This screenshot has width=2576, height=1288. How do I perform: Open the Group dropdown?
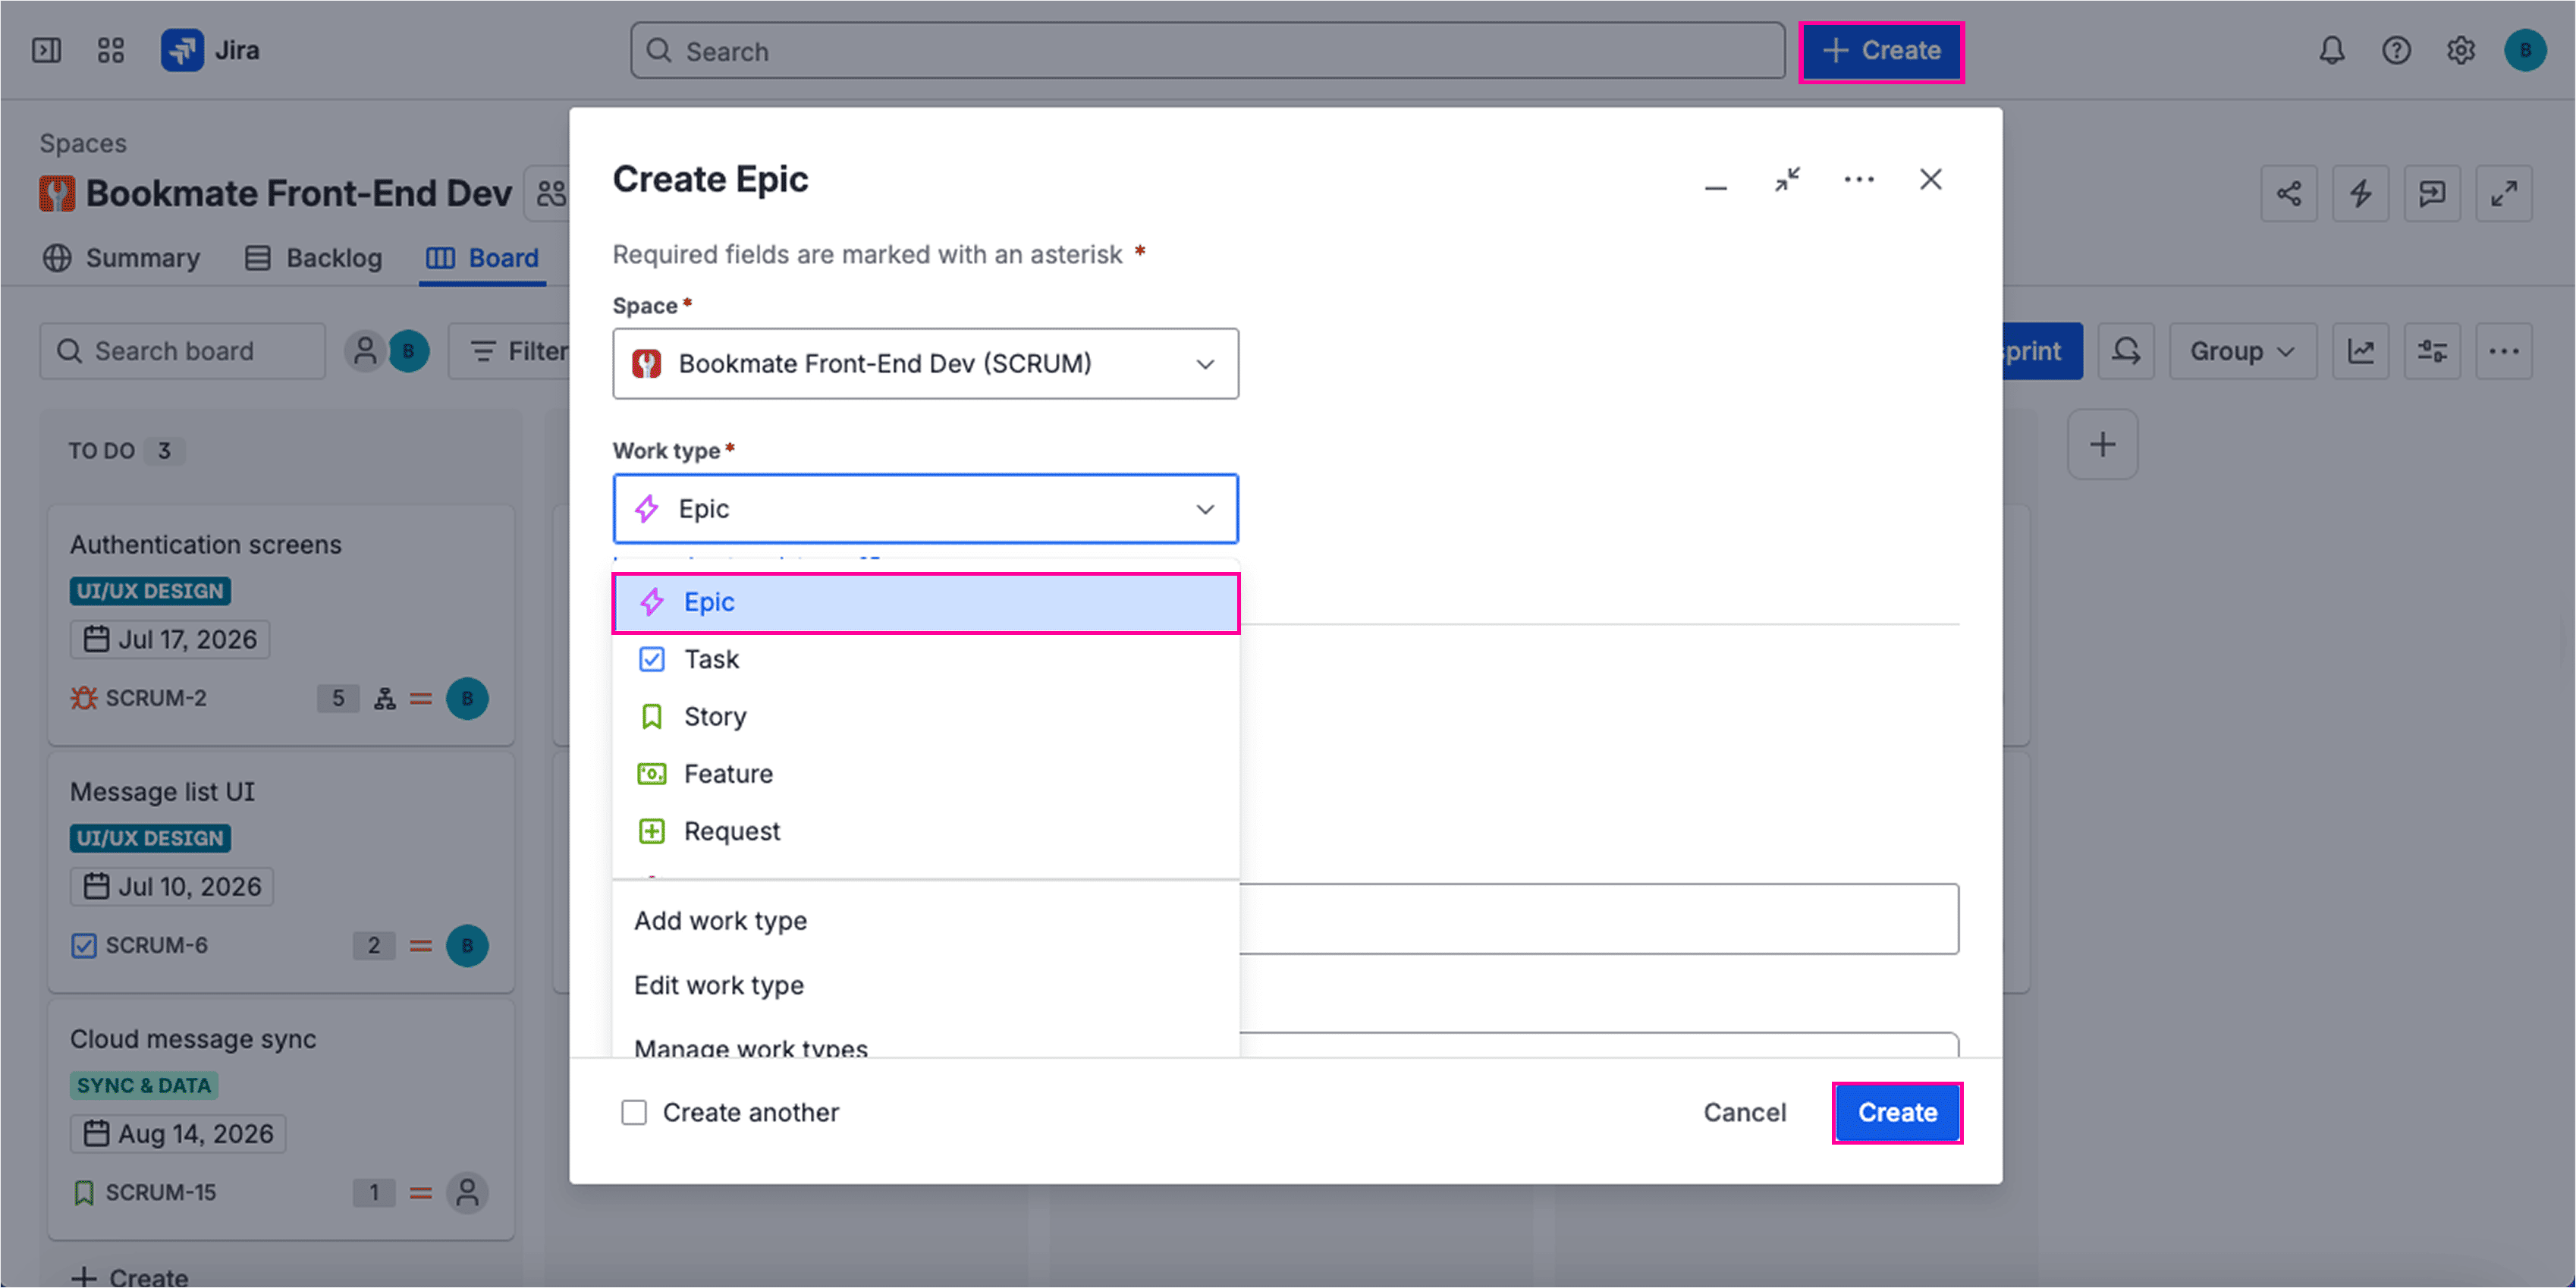click(2242, 351)
